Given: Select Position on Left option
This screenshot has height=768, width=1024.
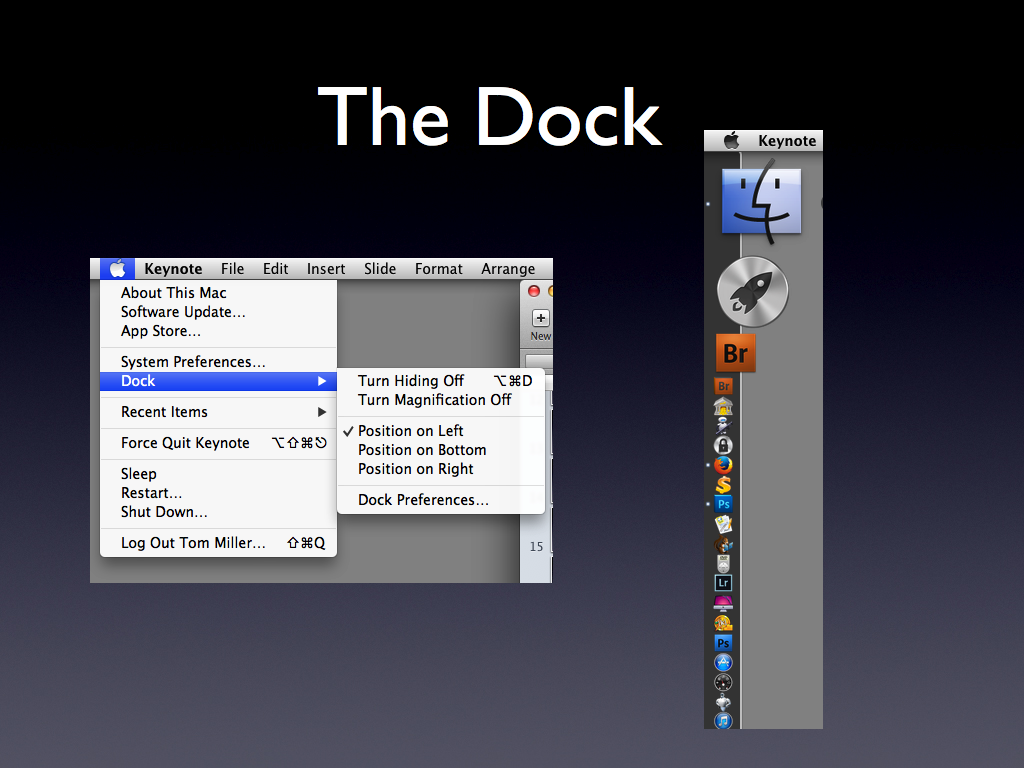Looking at the screenshot, I should coord(410,431).
